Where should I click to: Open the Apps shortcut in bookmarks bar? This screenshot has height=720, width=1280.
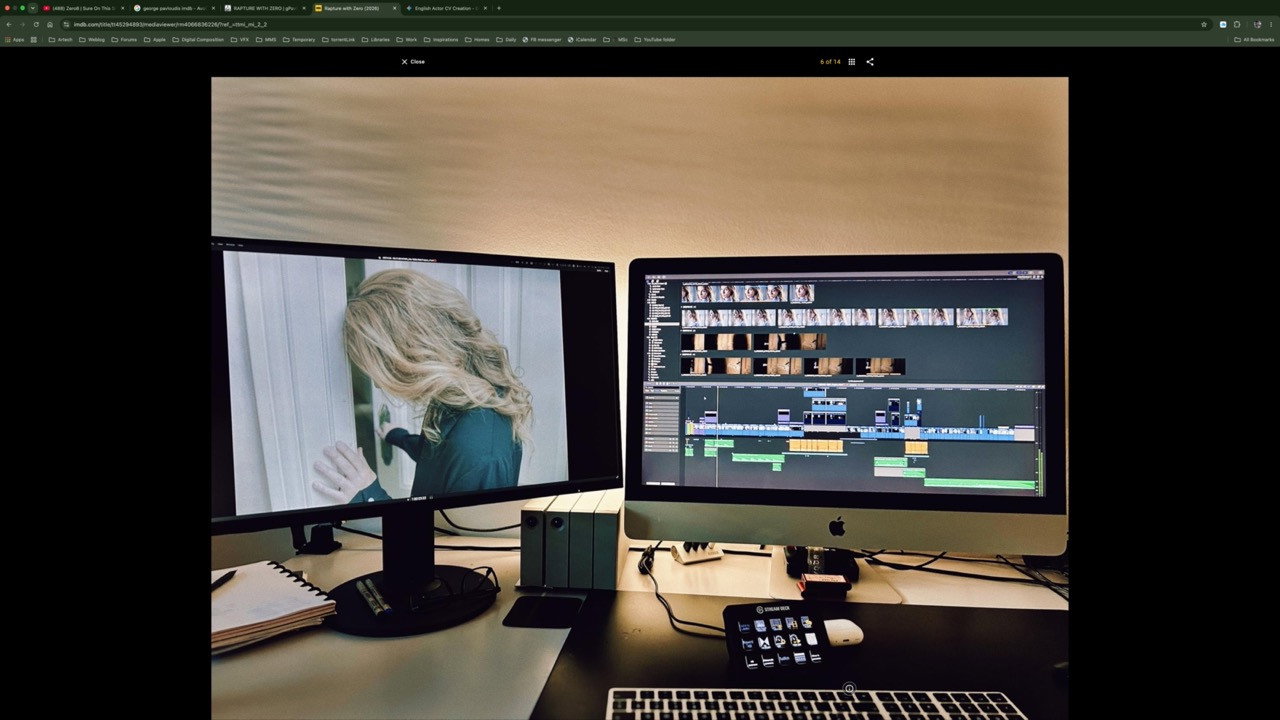pos(14,40)
